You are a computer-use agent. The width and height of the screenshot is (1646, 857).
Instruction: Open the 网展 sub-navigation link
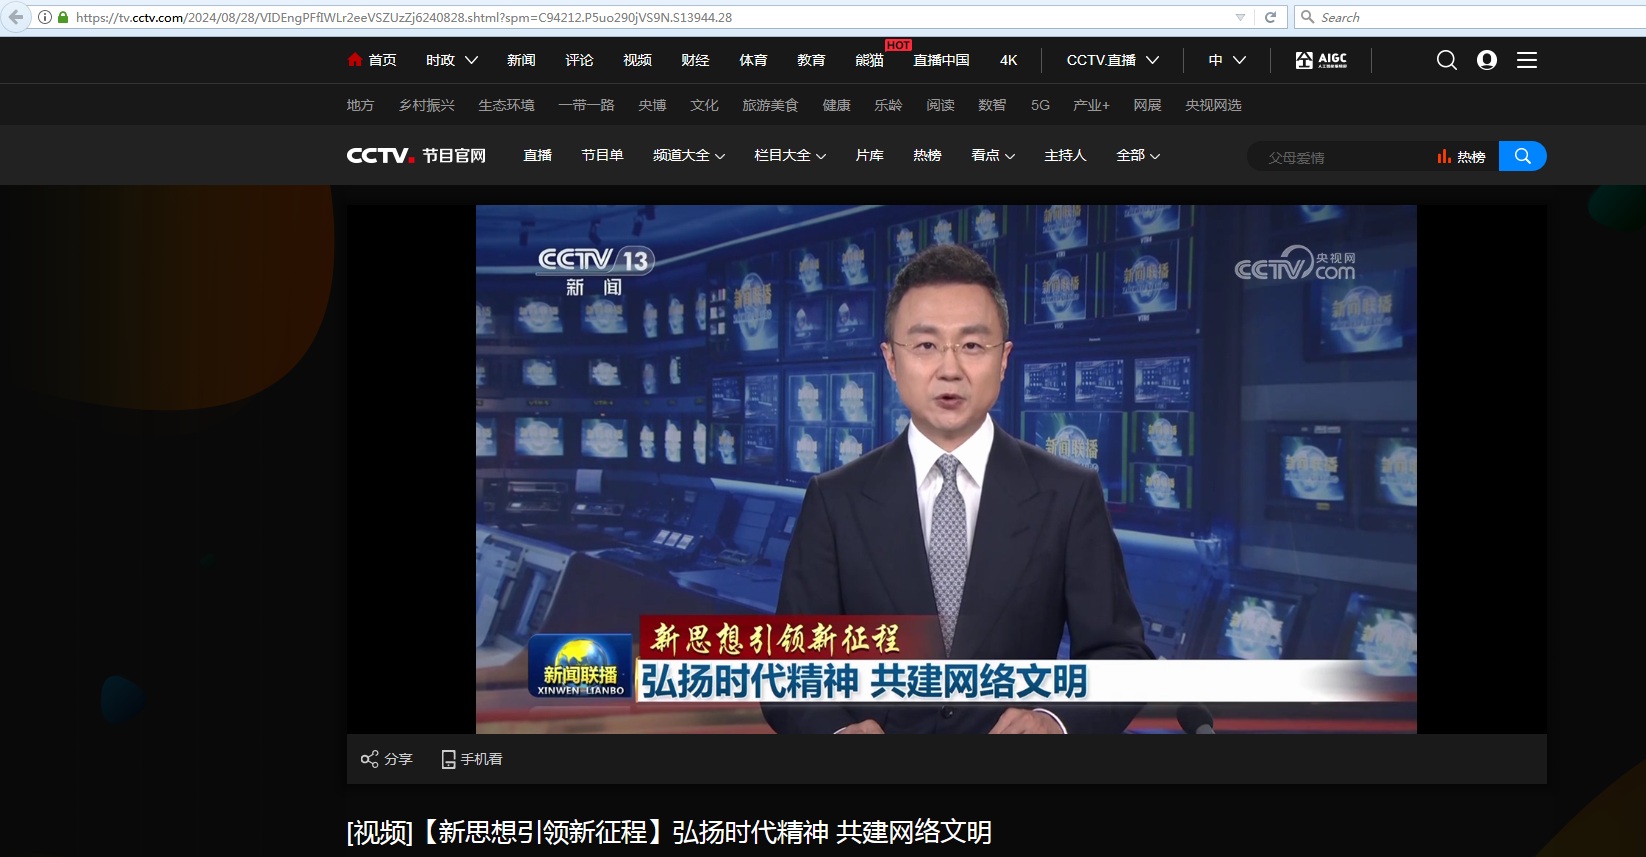click(x=1147, y=105)
